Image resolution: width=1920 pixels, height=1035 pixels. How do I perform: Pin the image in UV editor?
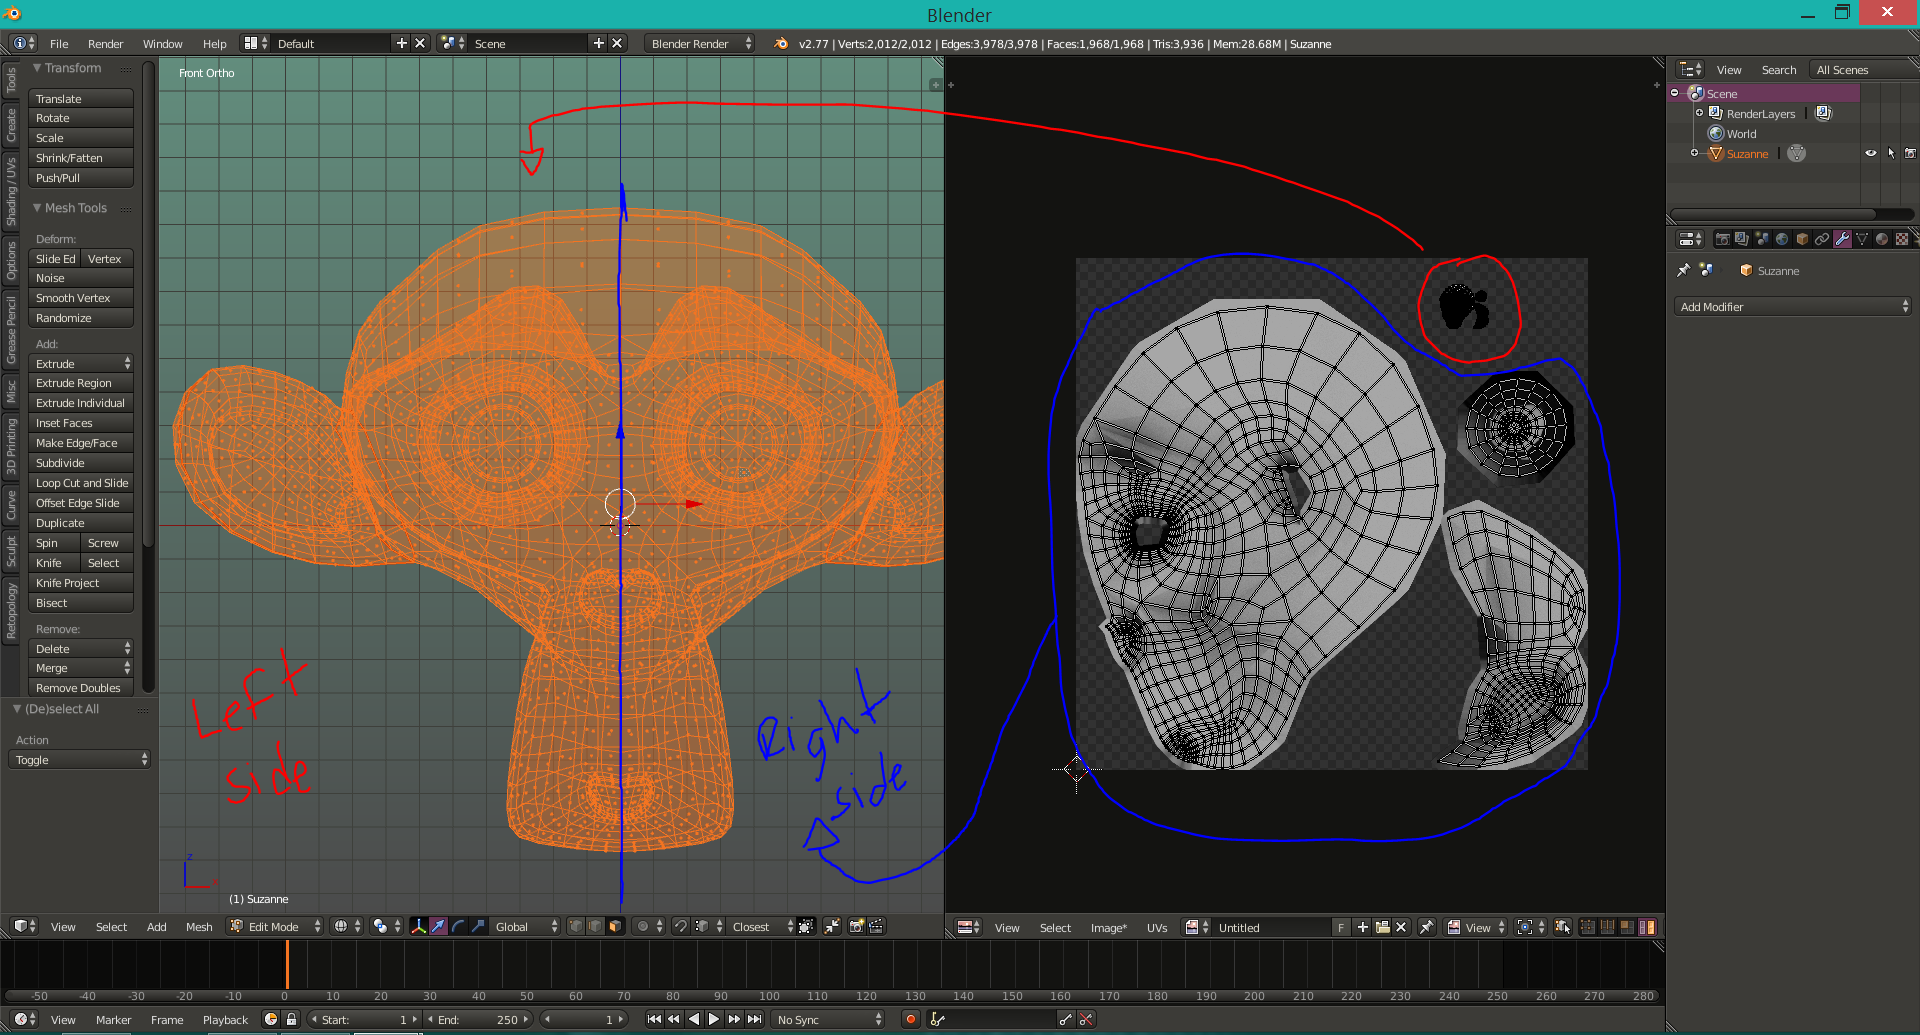pos(1427,927)
